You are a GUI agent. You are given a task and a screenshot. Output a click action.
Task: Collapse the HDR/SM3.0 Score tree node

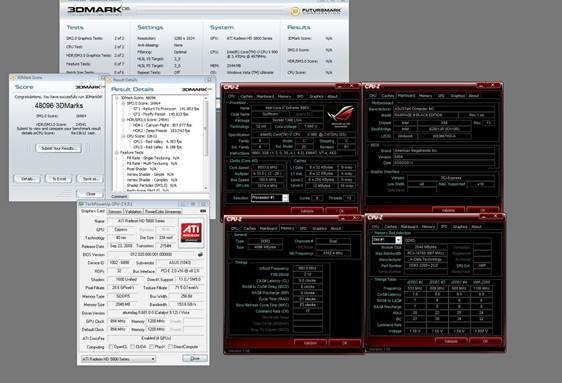(123, 120)
